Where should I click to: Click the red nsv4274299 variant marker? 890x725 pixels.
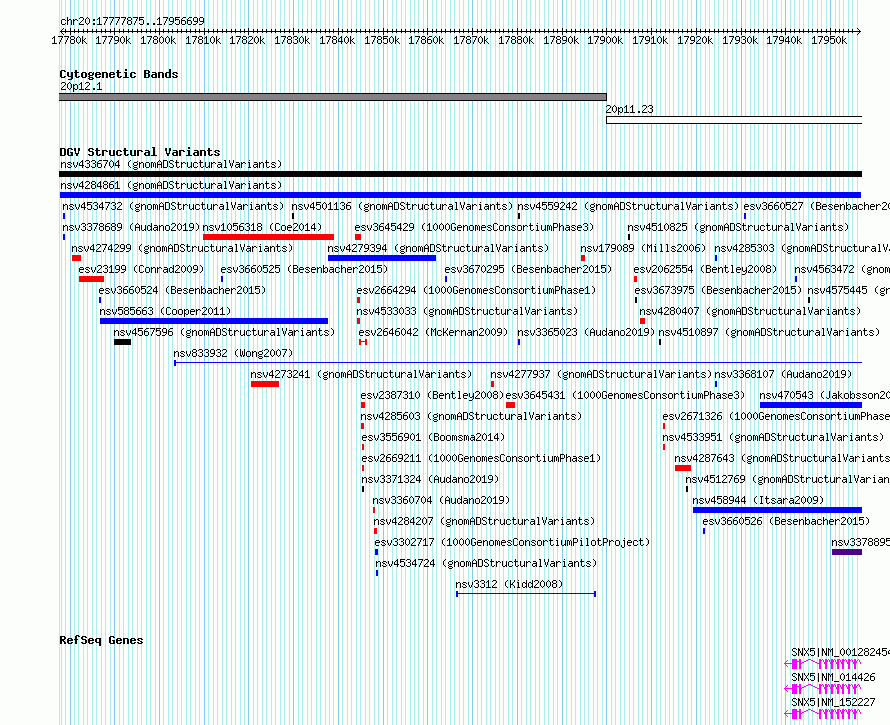76,258
